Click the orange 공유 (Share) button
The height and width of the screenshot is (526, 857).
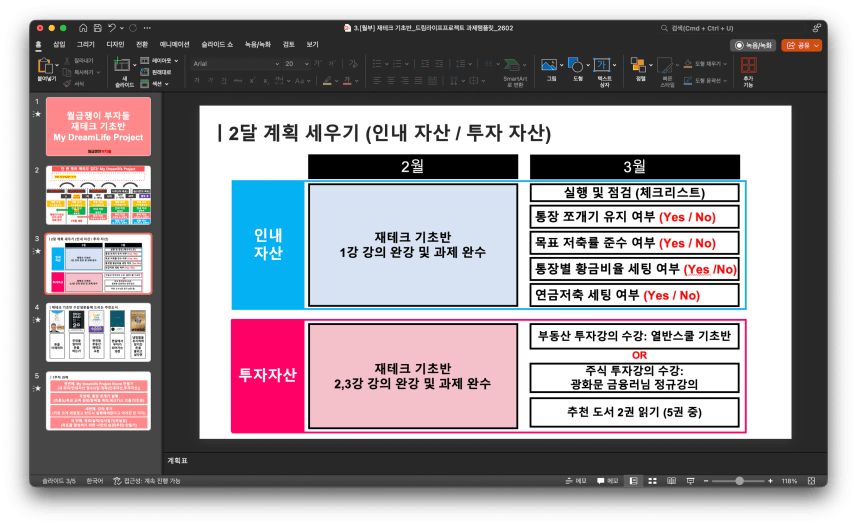(x=802, y=45)
